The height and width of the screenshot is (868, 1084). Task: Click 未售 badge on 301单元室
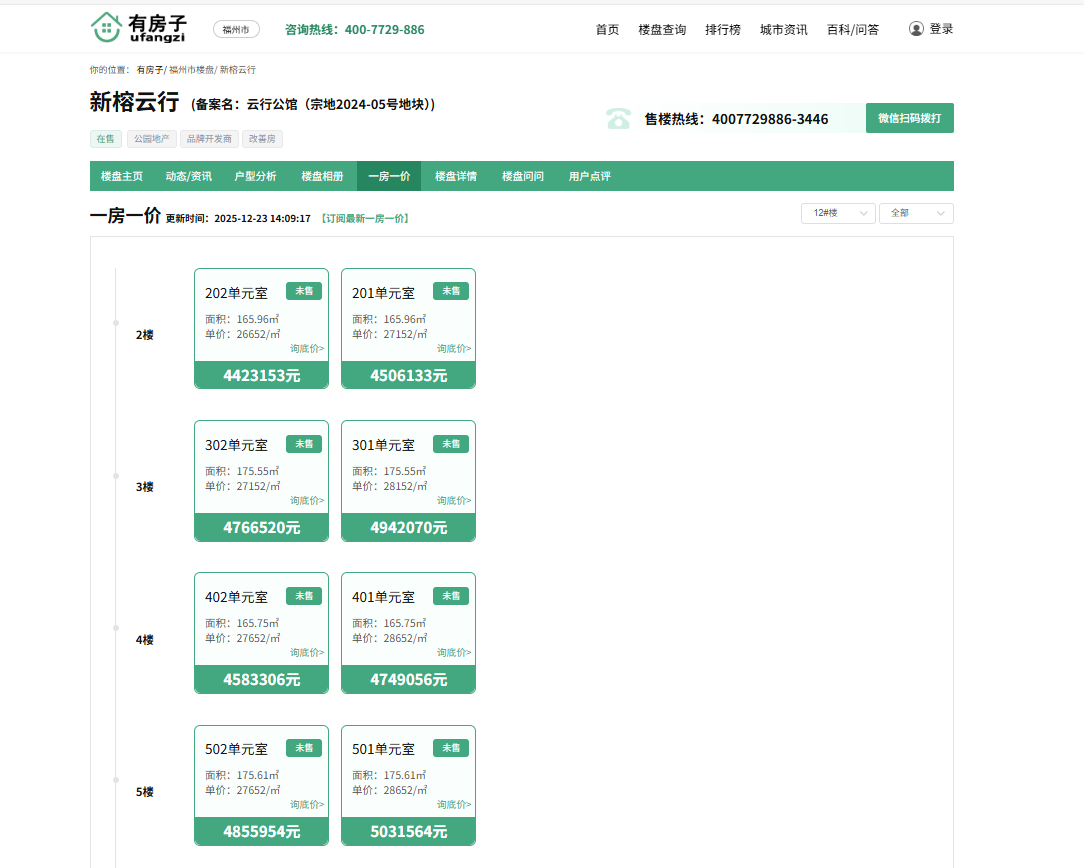click(x=451, y=443)
